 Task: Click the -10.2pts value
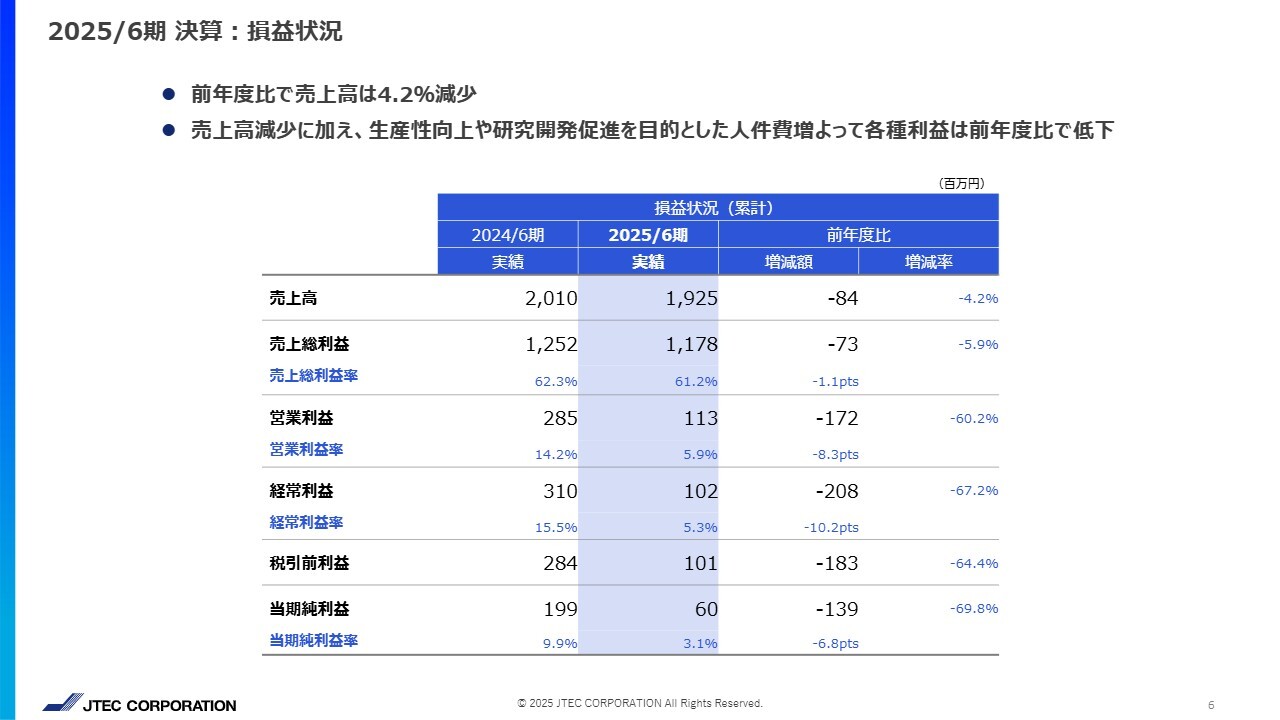tap(831, 527)
